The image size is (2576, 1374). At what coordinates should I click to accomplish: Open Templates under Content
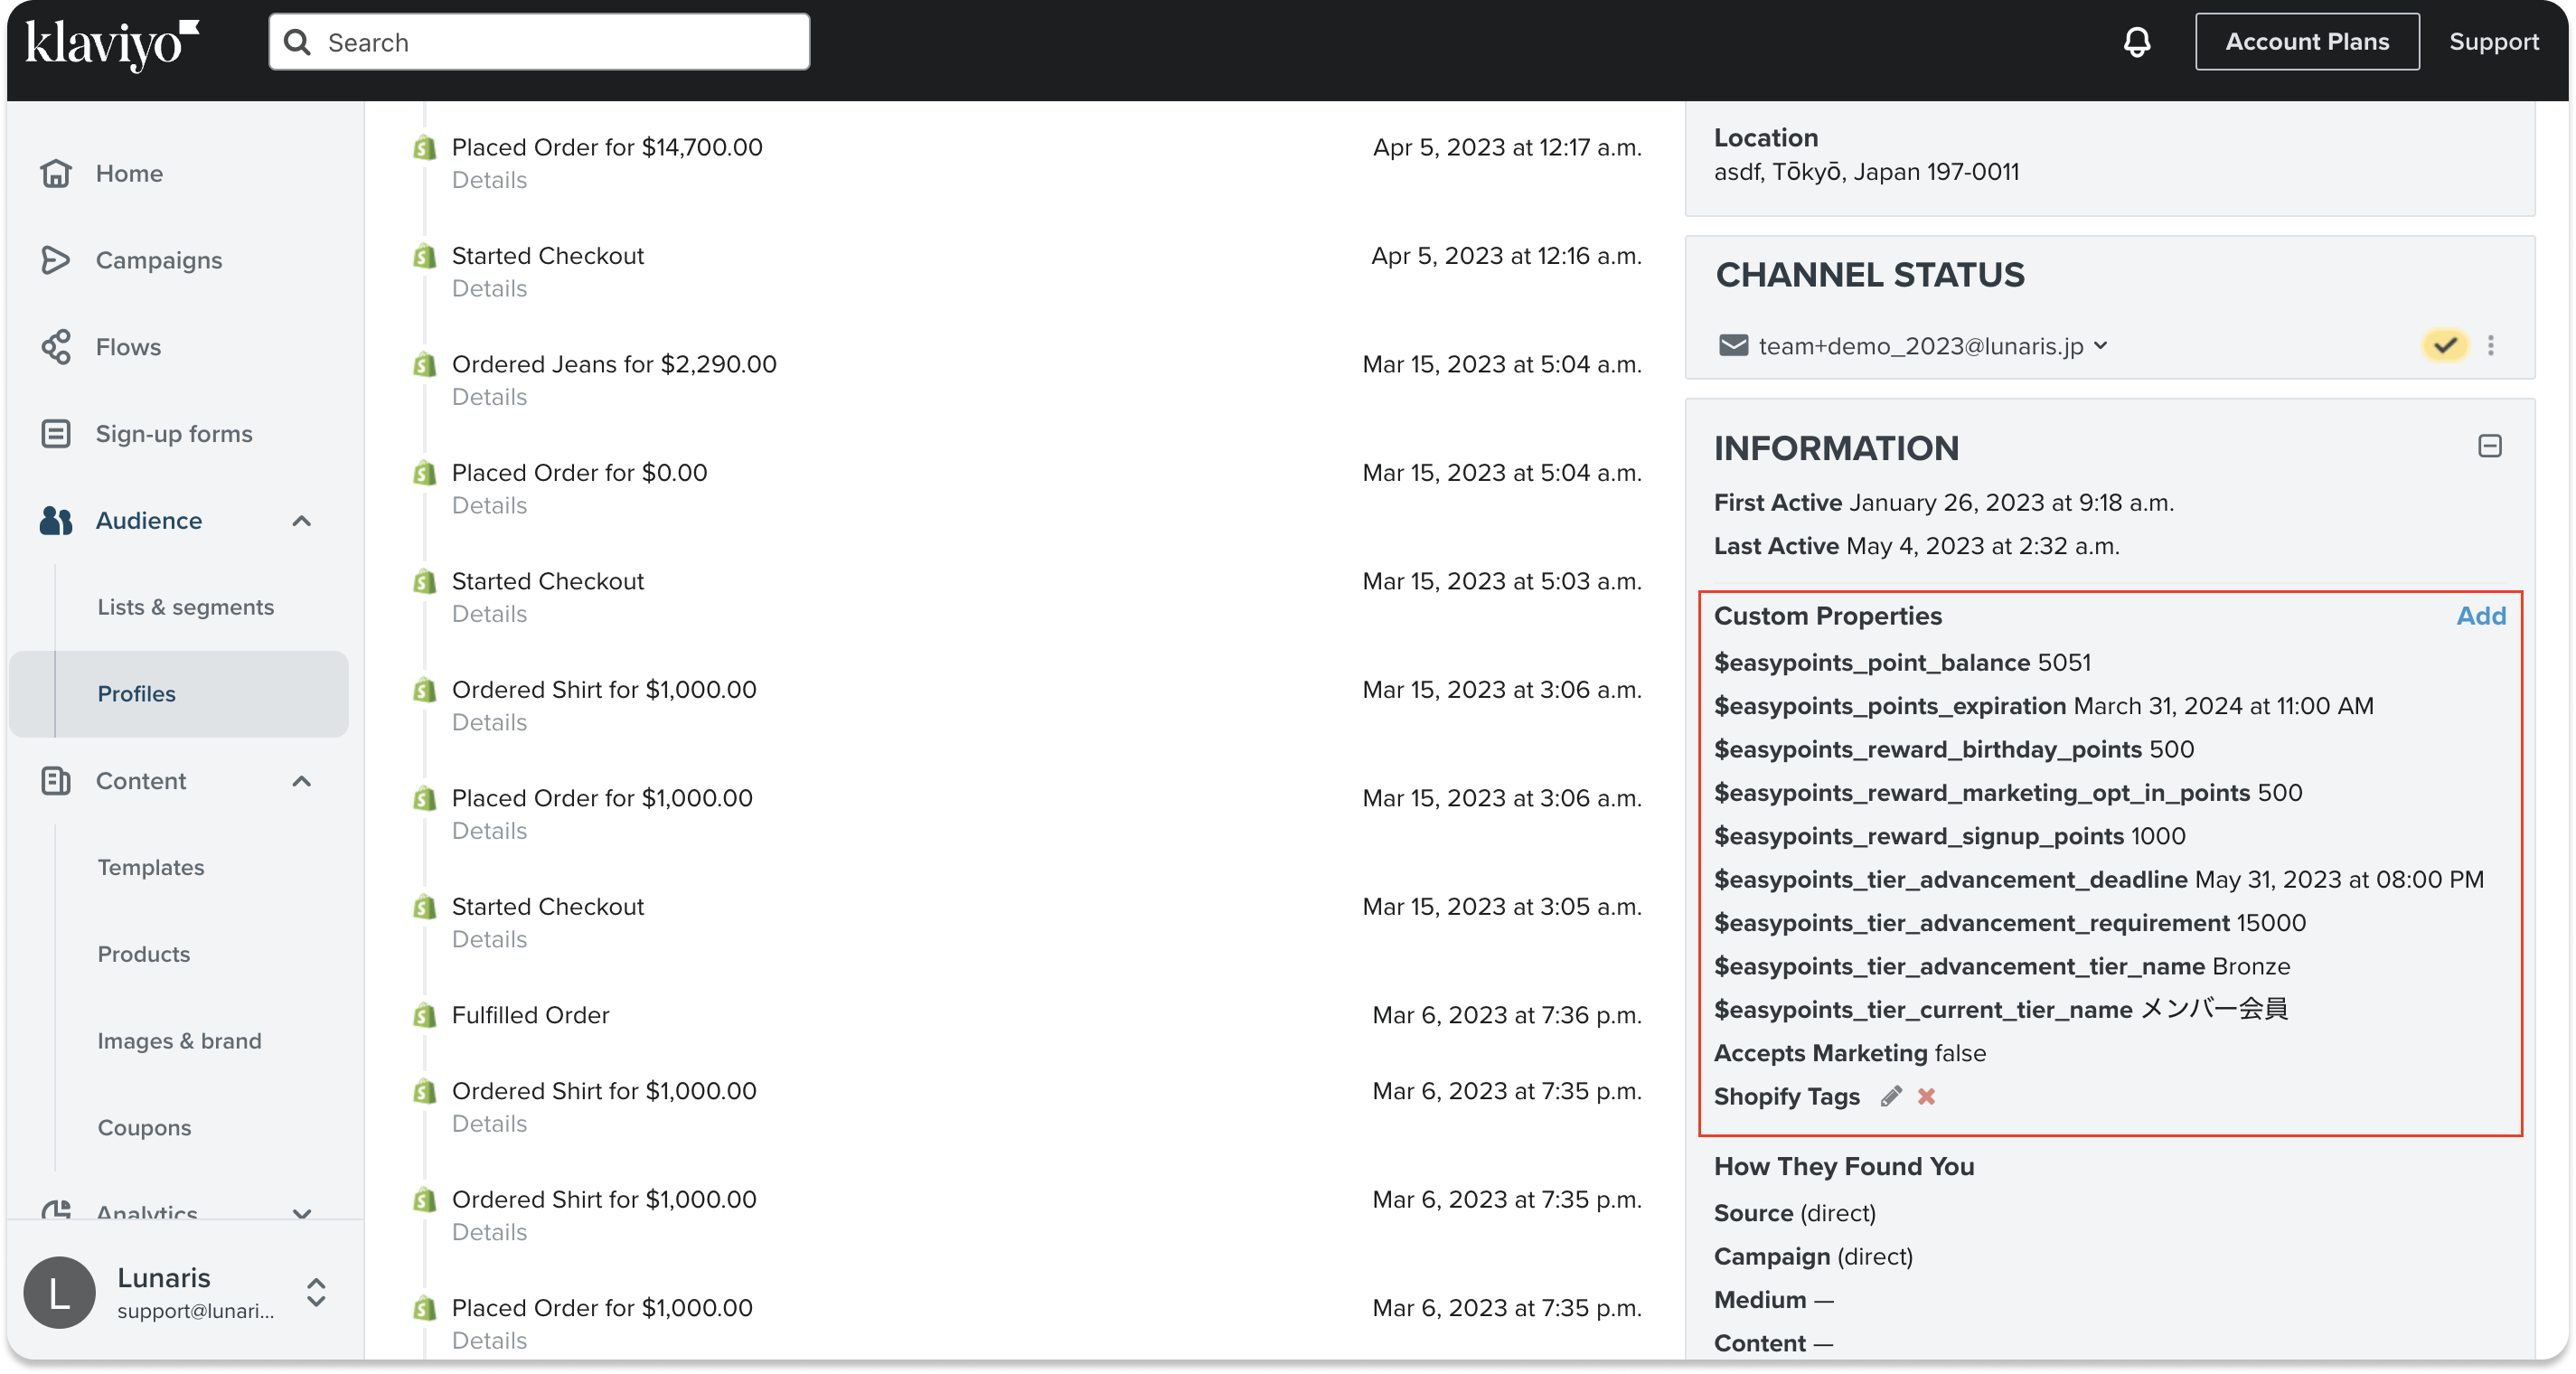point(151,867)
